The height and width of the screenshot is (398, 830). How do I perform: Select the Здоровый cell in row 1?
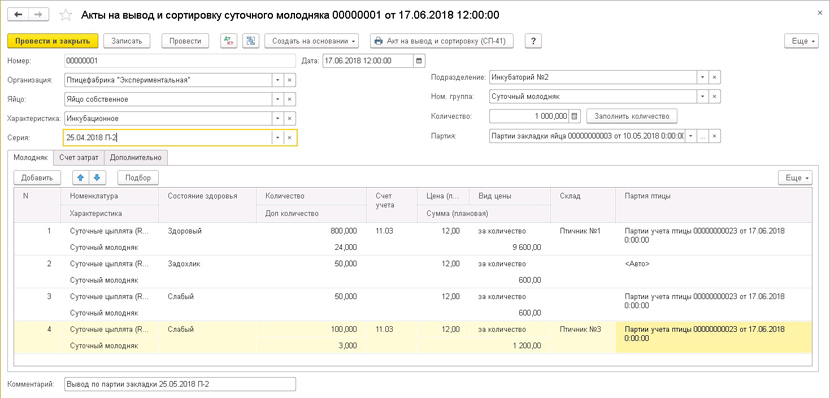point(208,231)
